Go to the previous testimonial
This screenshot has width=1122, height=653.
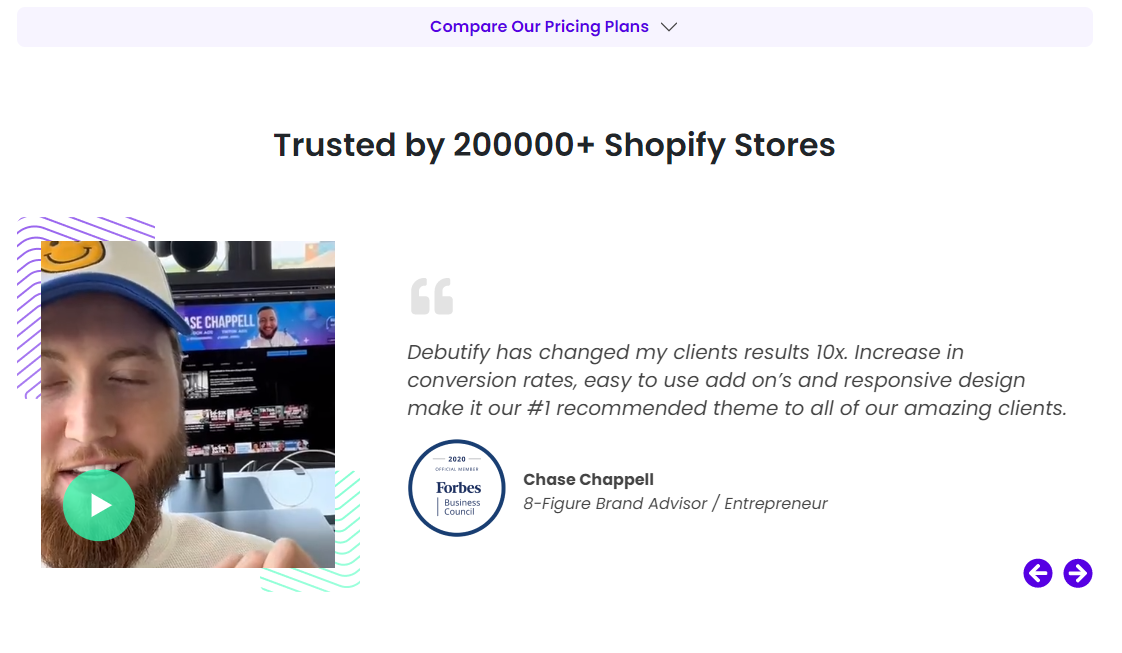1038,573
